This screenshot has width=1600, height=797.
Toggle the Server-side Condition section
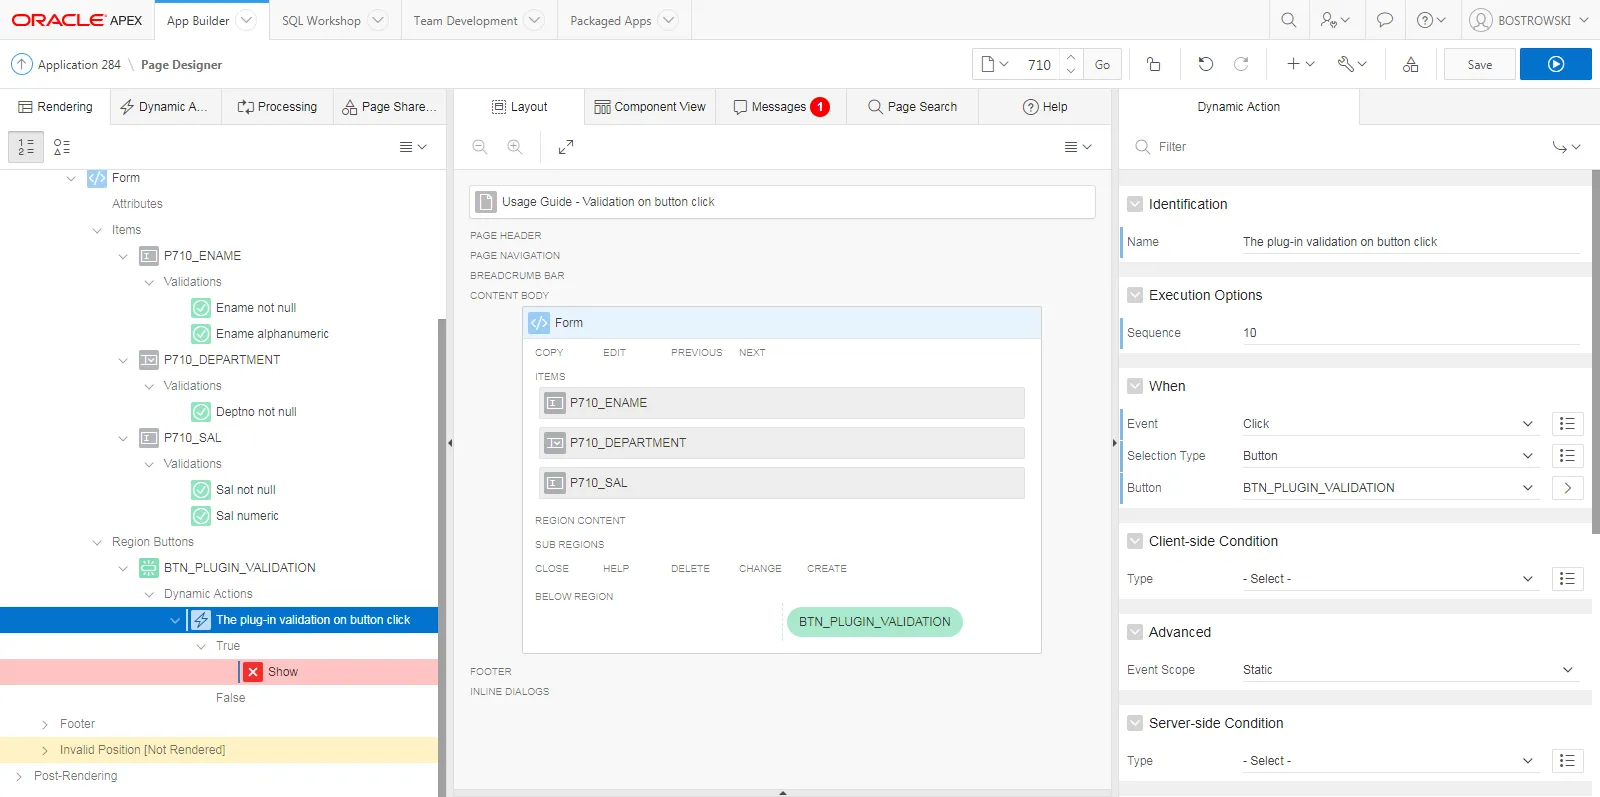tap(1135, 723)
